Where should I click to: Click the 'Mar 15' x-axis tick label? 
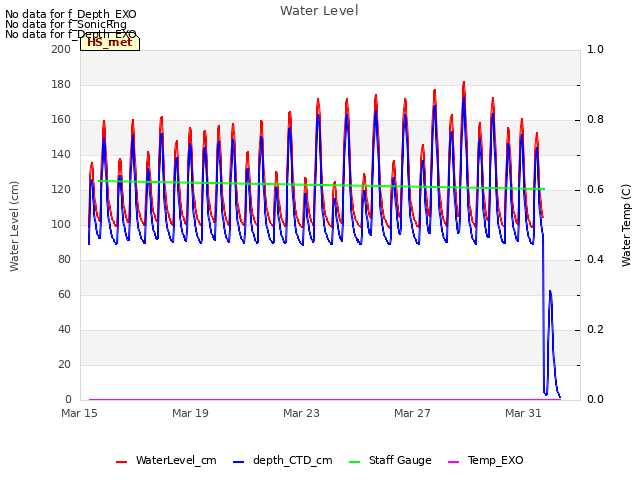point(80,413)
